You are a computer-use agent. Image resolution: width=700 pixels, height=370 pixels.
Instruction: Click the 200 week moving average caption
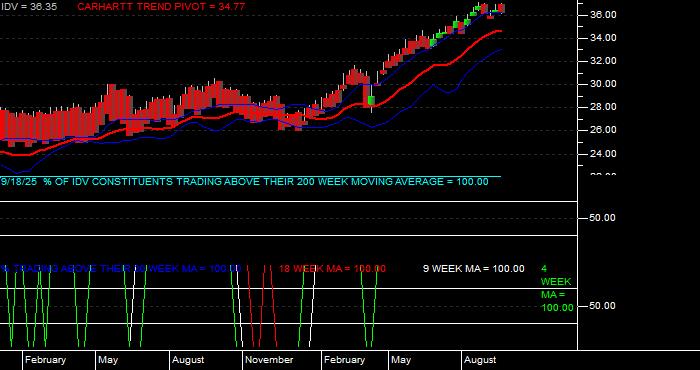(x=245, y=182)
